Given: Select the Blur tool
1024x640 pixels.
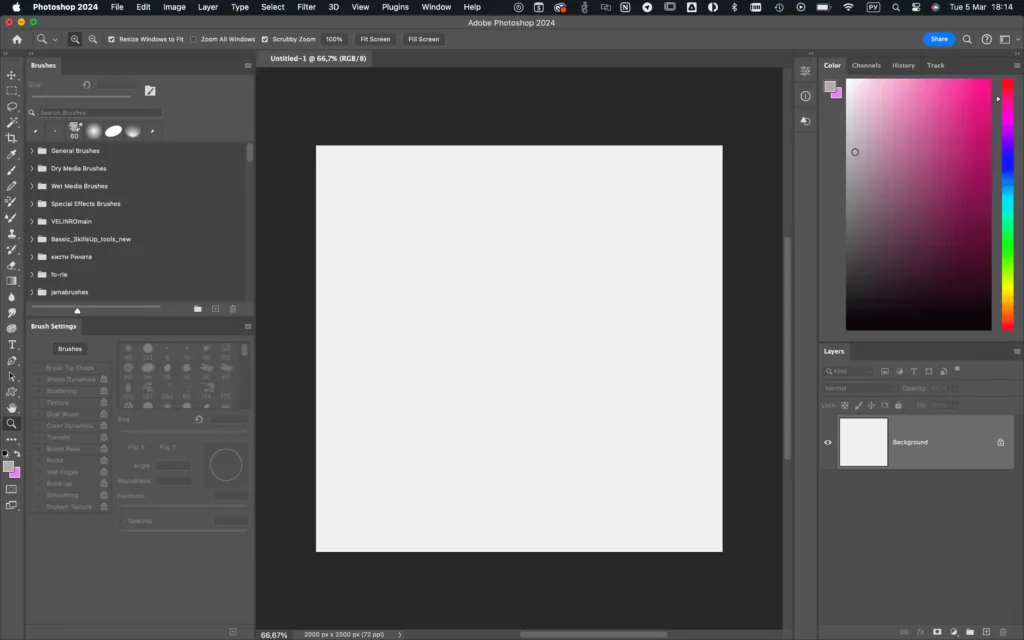Looking at the screenshot, I should 12,296.
